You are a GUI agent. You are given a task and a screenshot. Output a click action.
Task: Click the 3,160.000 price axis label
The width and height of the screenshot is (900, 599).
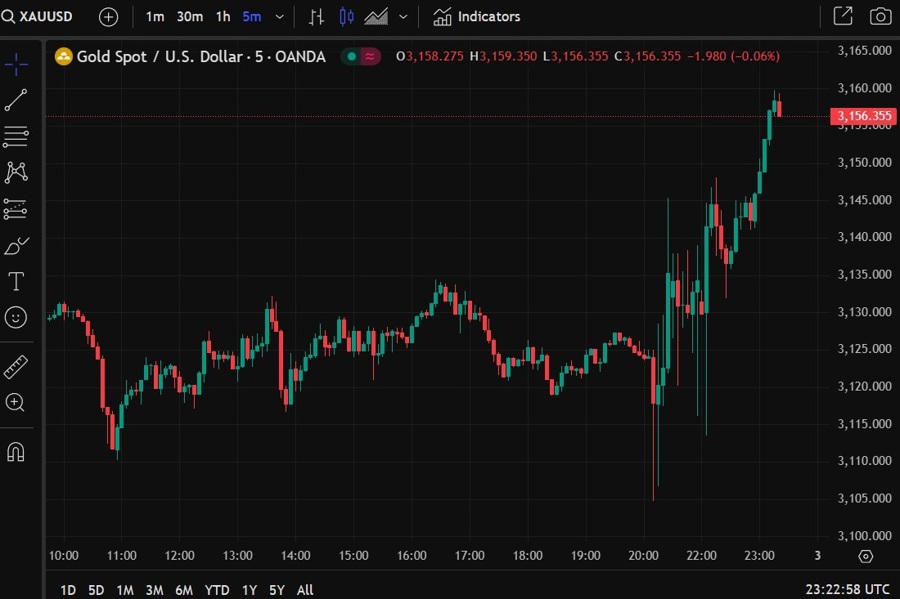pyautogui.click(x=864, y=88)
